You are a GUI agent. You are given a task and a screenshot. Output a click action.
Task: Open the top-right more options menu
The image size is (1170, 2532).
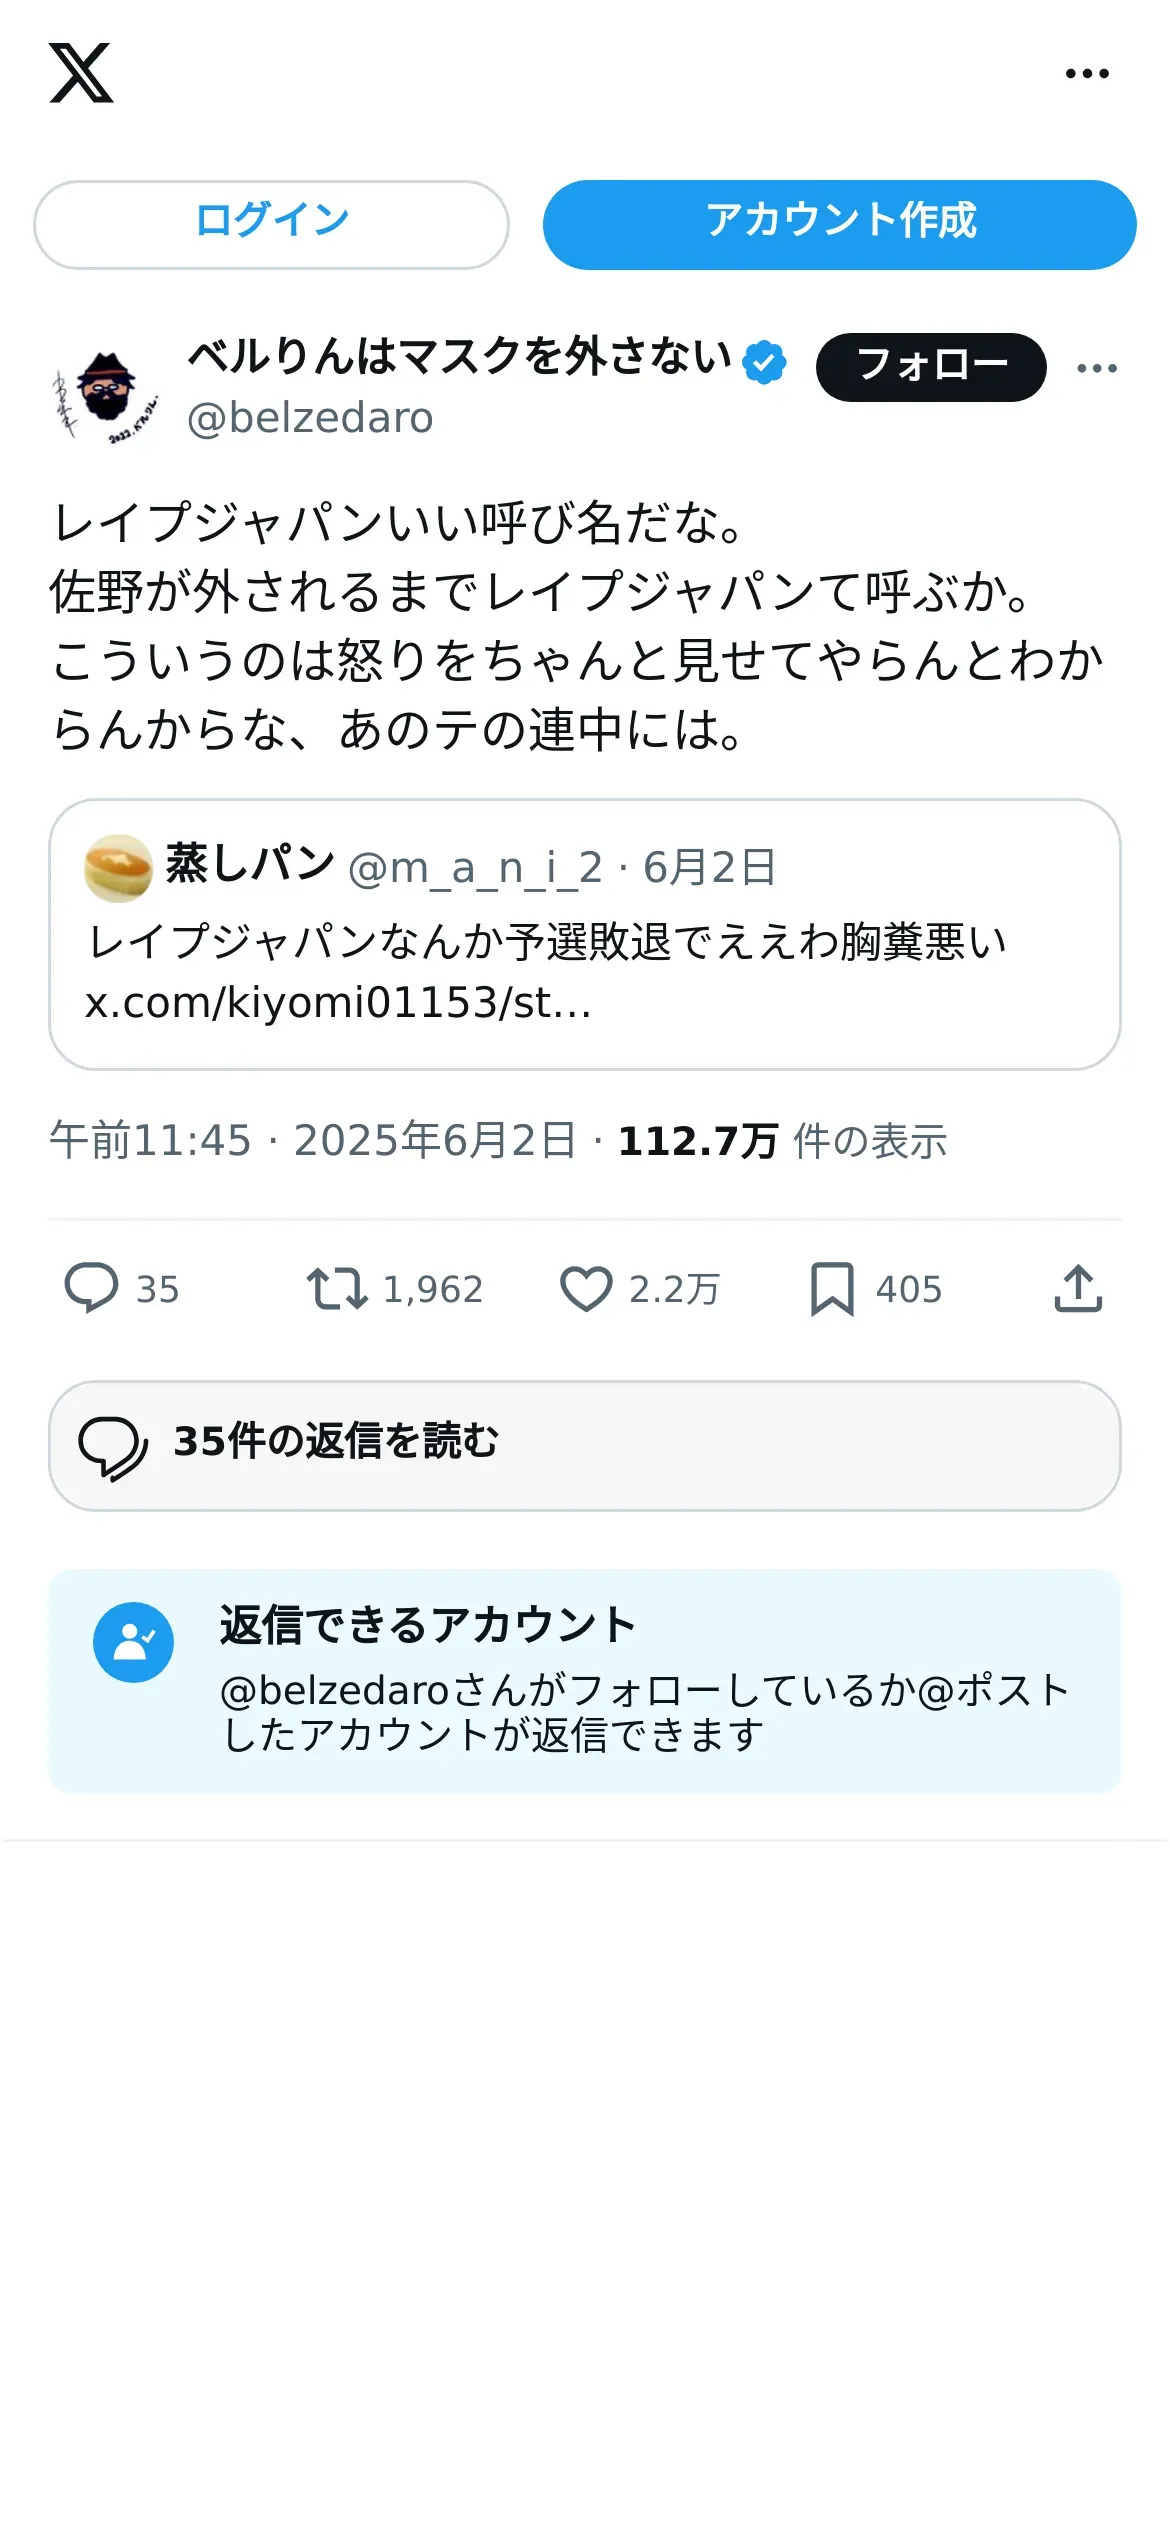1087,73
